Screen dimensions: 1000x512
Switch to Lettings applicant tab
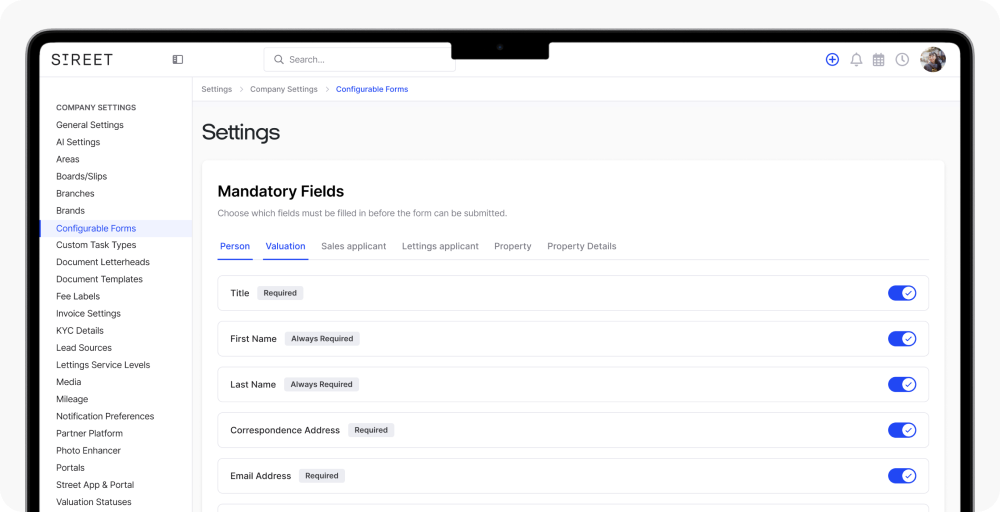(x=440, y=246)
